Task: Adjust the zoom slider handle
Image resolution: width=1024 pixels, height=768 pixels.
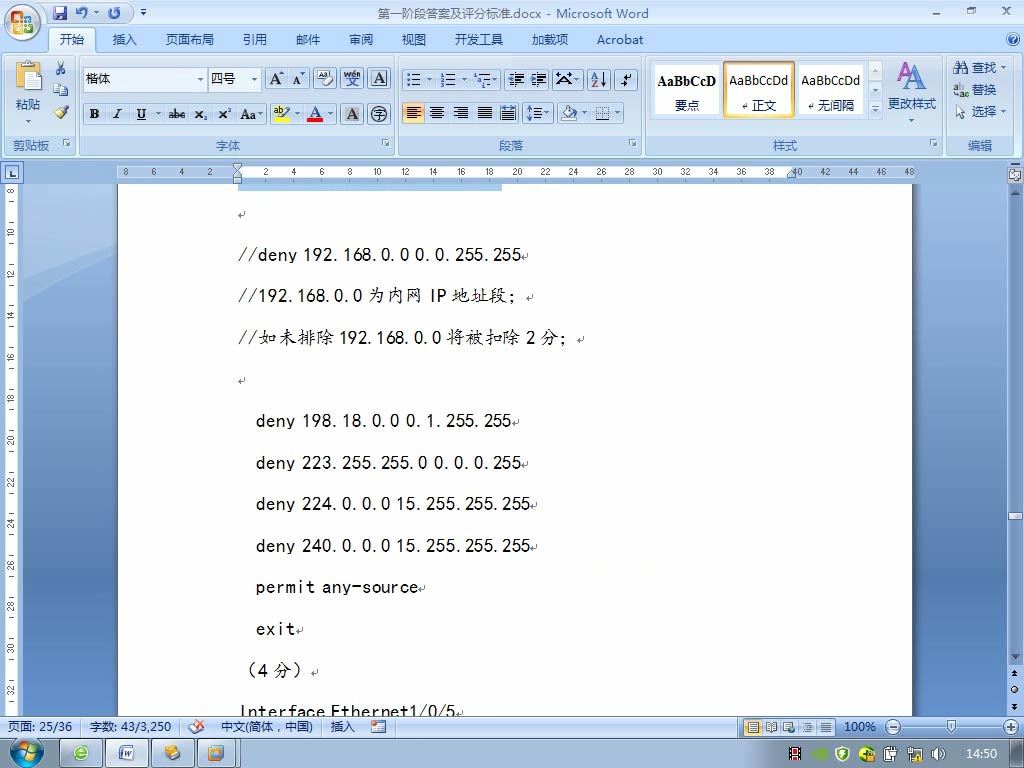Action: [x=952, y=726]
